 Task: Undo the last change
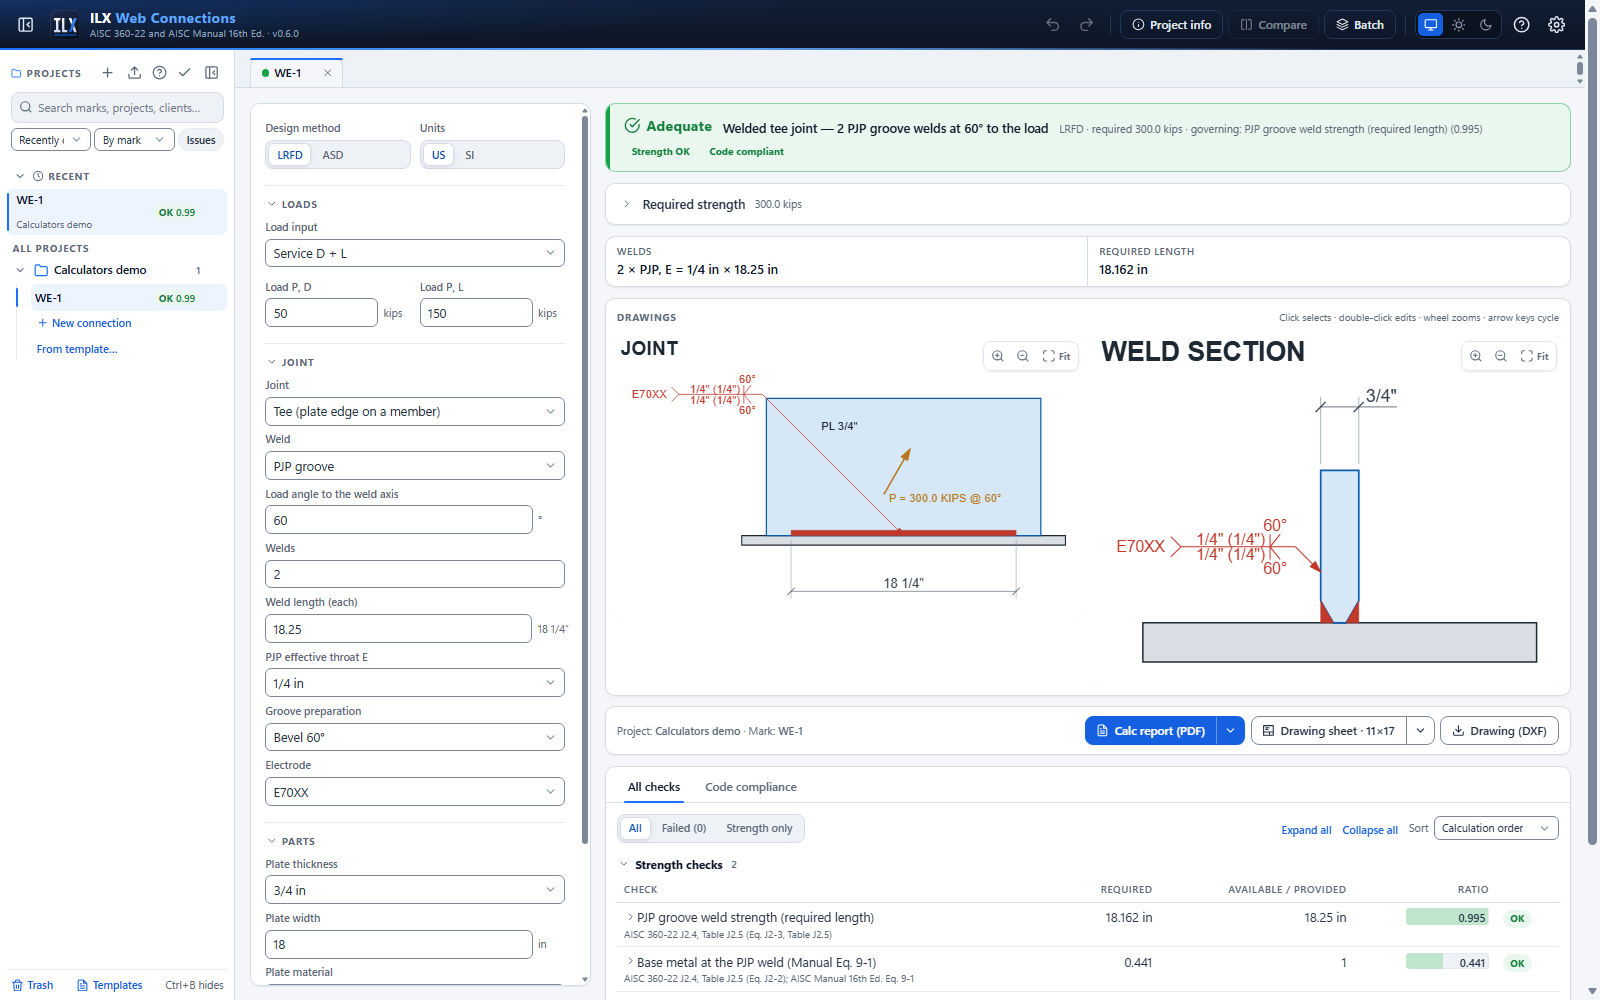(x=1053, y=25)
